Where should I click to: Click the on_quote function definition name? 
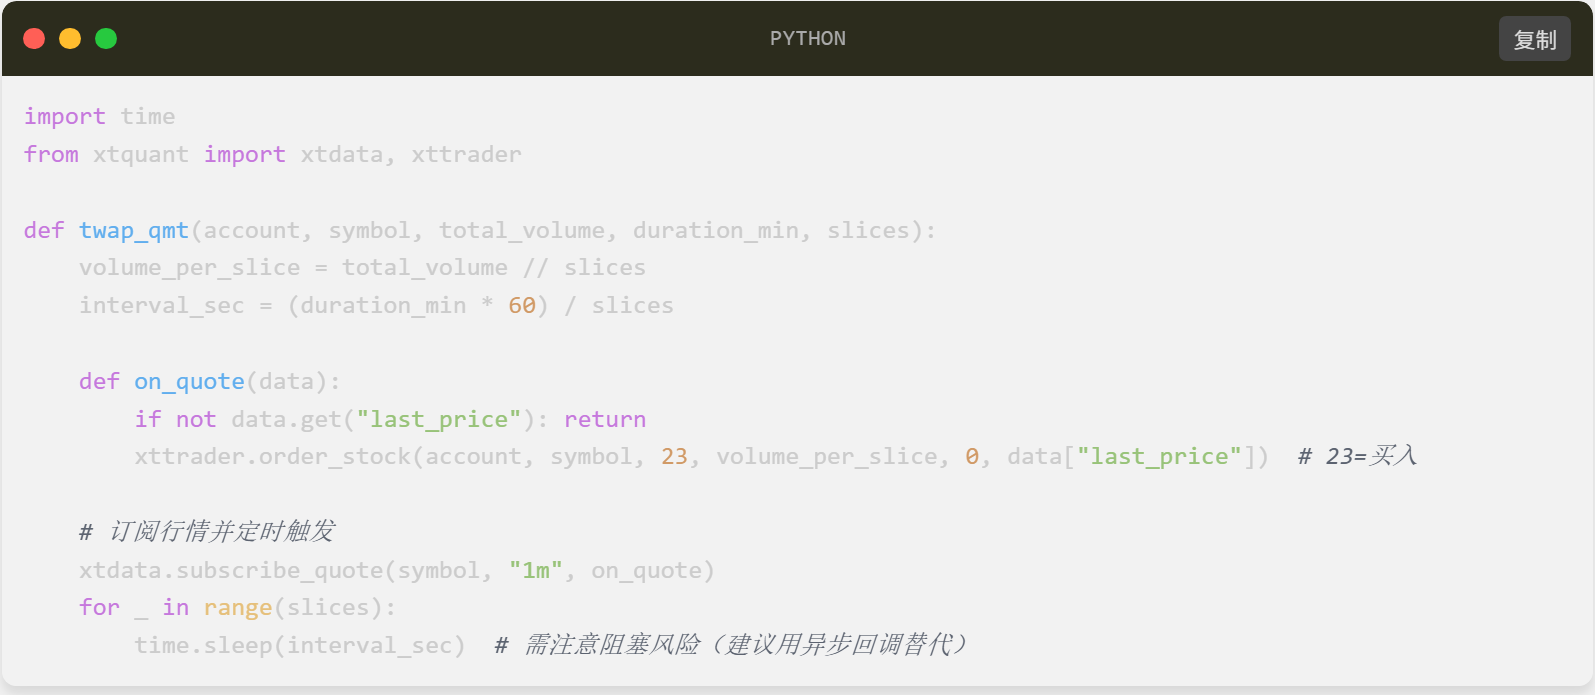point(189,382)
